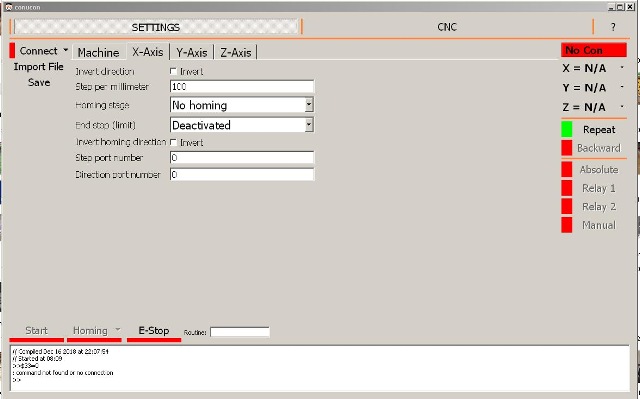The width and height of the screenshot is (640, 399).
Task: Click the Connect button
Action: 38,51
